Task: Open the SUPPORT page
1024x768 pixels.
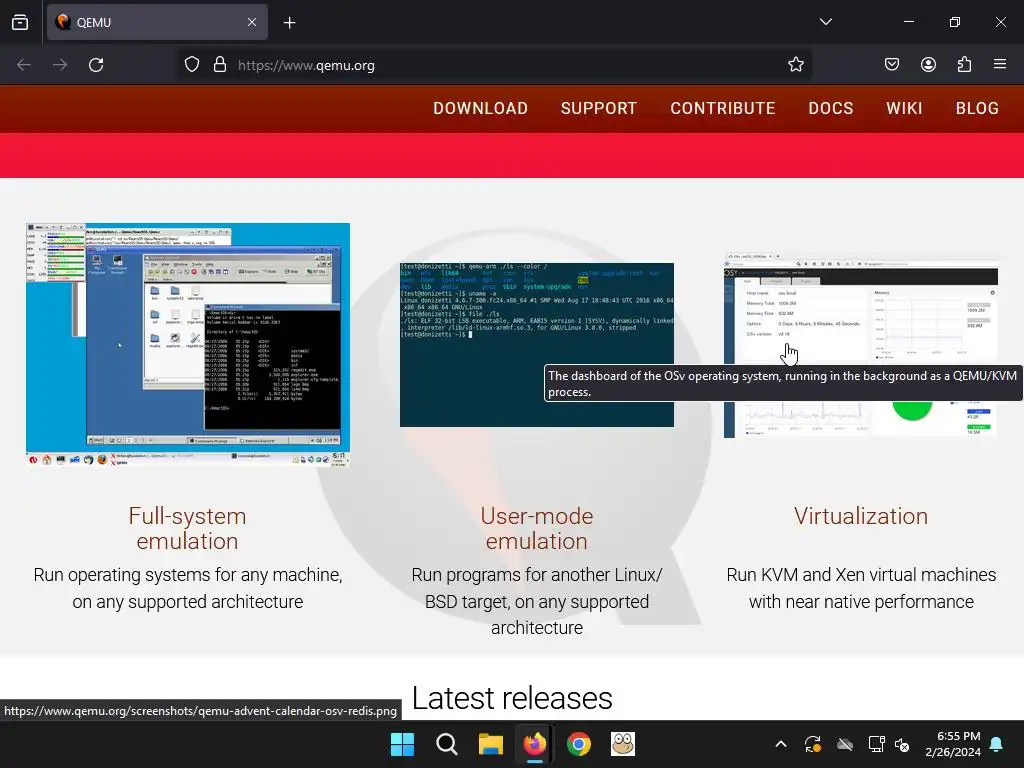Action: [599, 108]
